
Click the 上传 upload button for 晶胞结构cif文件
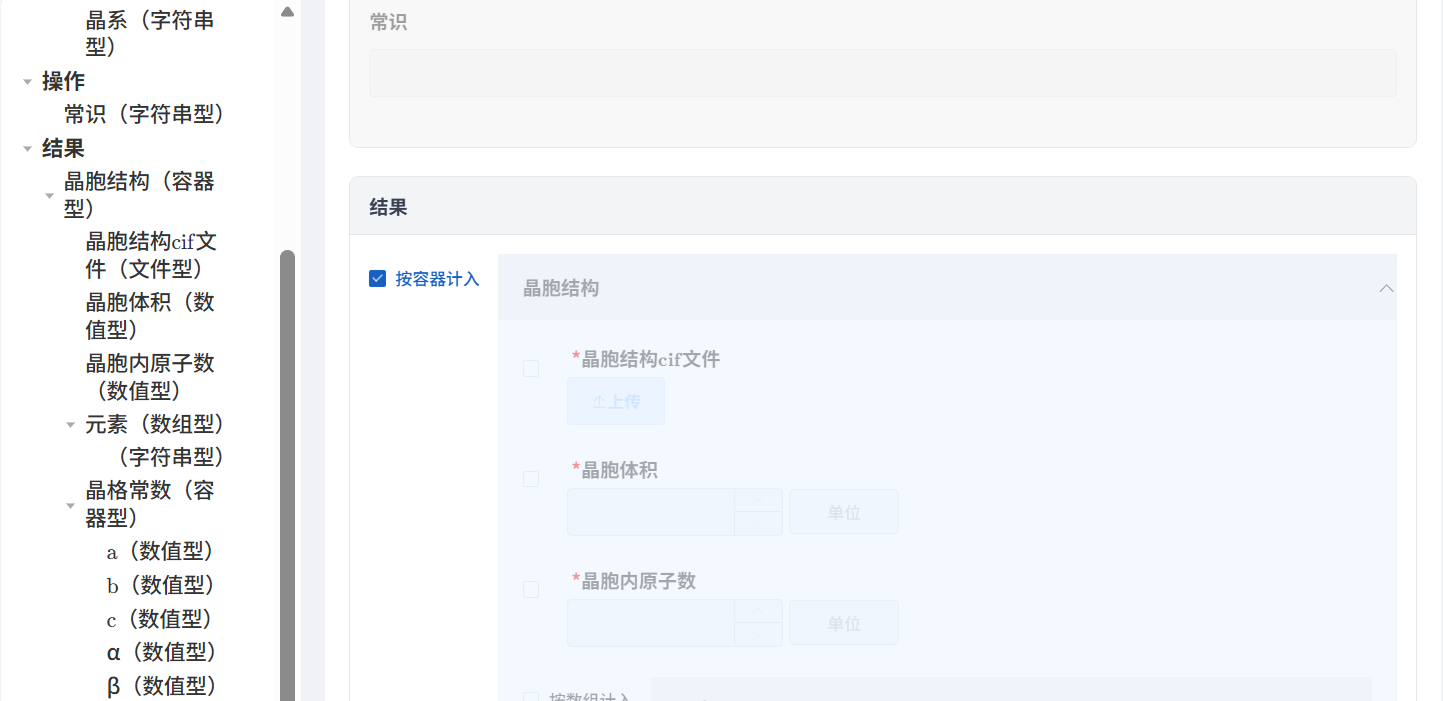615,400
